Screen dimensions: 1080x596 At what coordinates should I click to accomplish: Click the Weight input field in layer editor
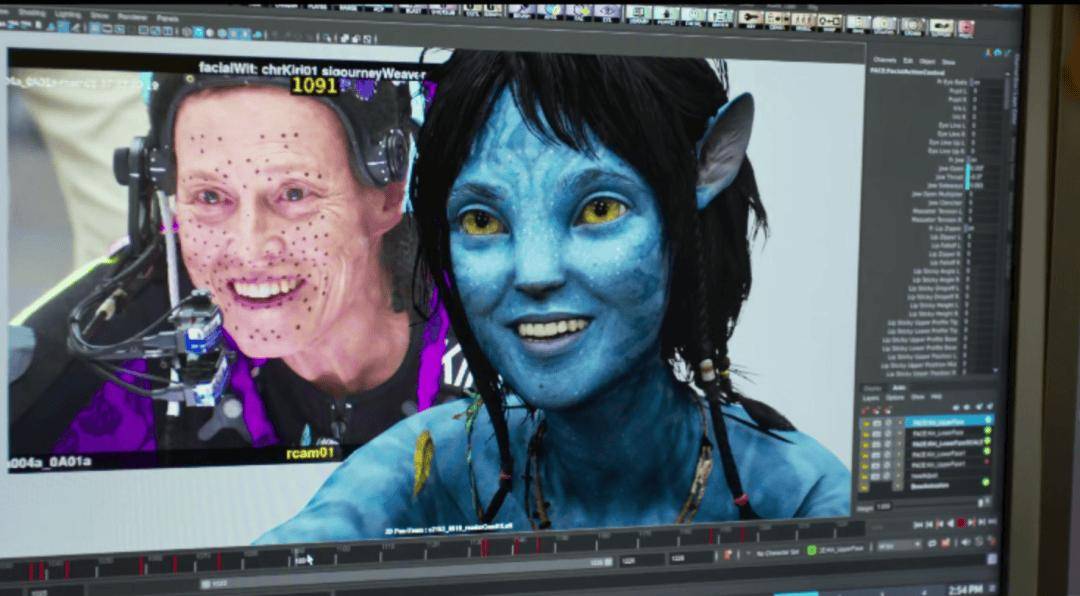click(x=884, y=507)
